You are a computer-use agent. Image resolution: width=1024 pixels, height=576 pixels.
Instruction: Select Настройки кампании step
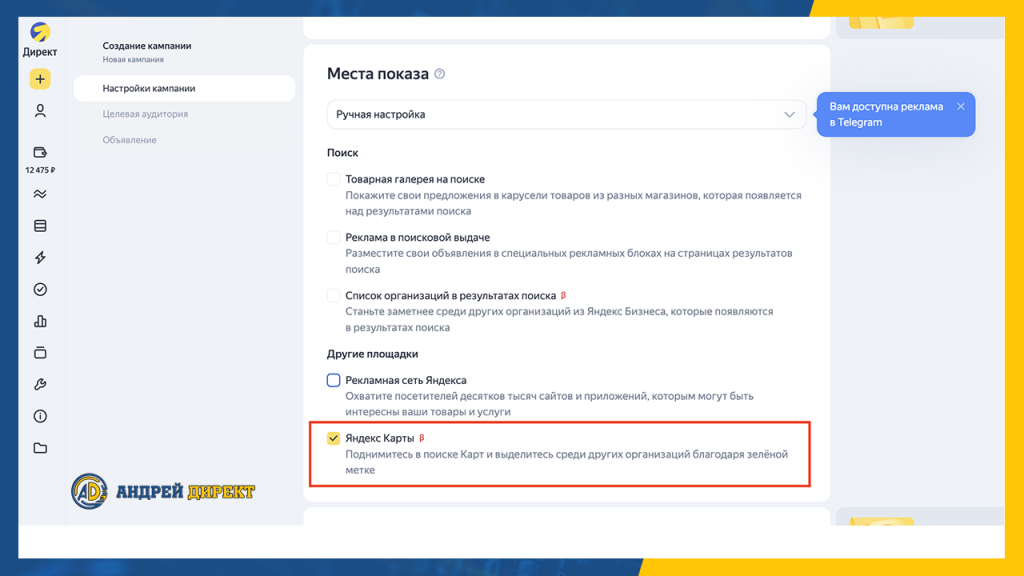[184, 88]
